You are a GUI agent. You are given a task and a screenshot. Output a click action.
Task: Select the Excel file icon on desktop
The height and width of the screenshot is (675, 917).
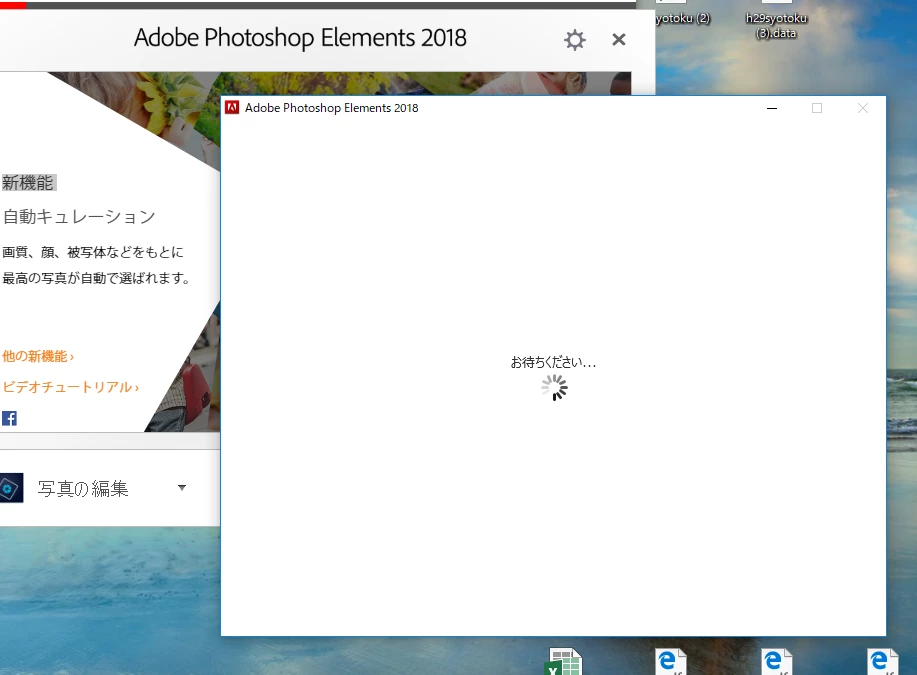(x=564, y=662)
